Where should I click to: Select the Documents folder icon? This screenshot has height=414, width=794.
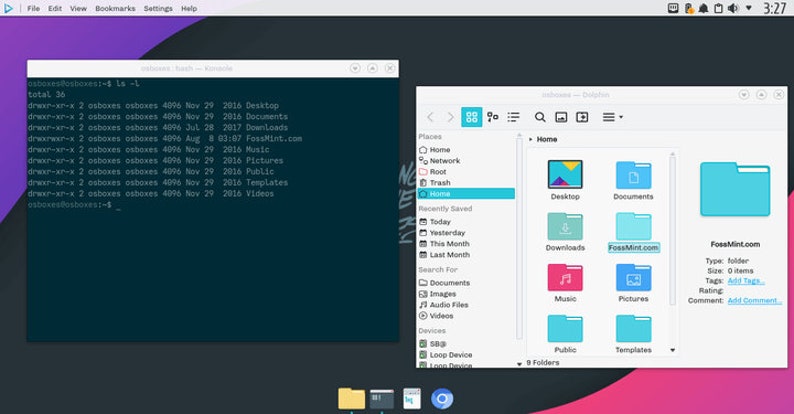pyautogui.click(x=633, y=175)
